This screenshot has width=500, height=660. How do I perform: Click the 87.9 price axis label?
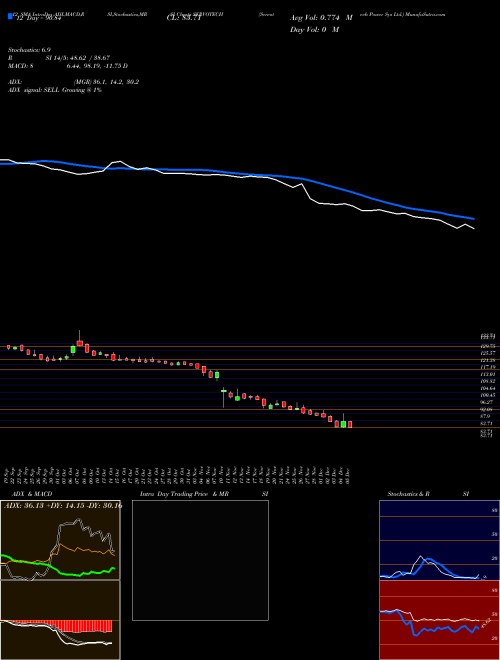pyautogui.click(x=487, y=416)
